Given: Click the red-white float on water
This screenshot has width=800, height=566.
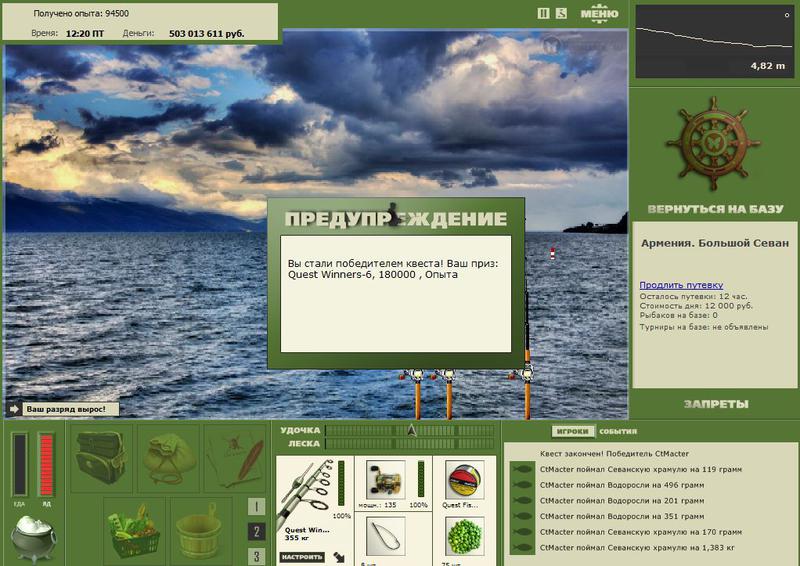Looking at the screenshot, I should pos(552,253).
